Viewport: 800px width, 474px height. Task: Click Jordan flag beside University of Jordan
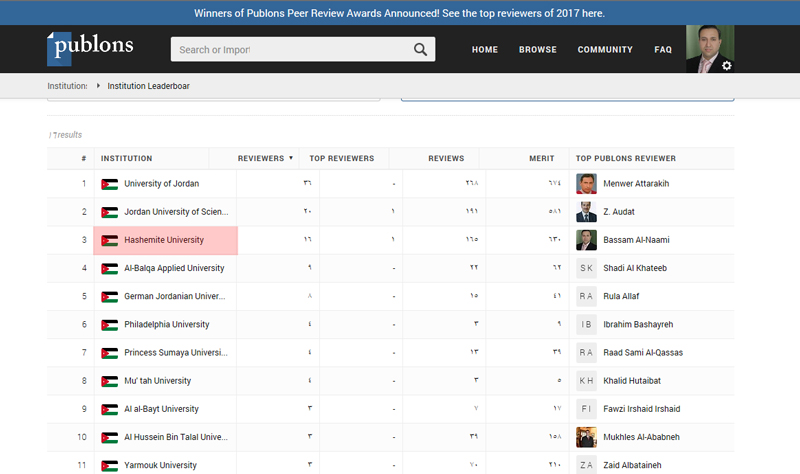[109, 184]
